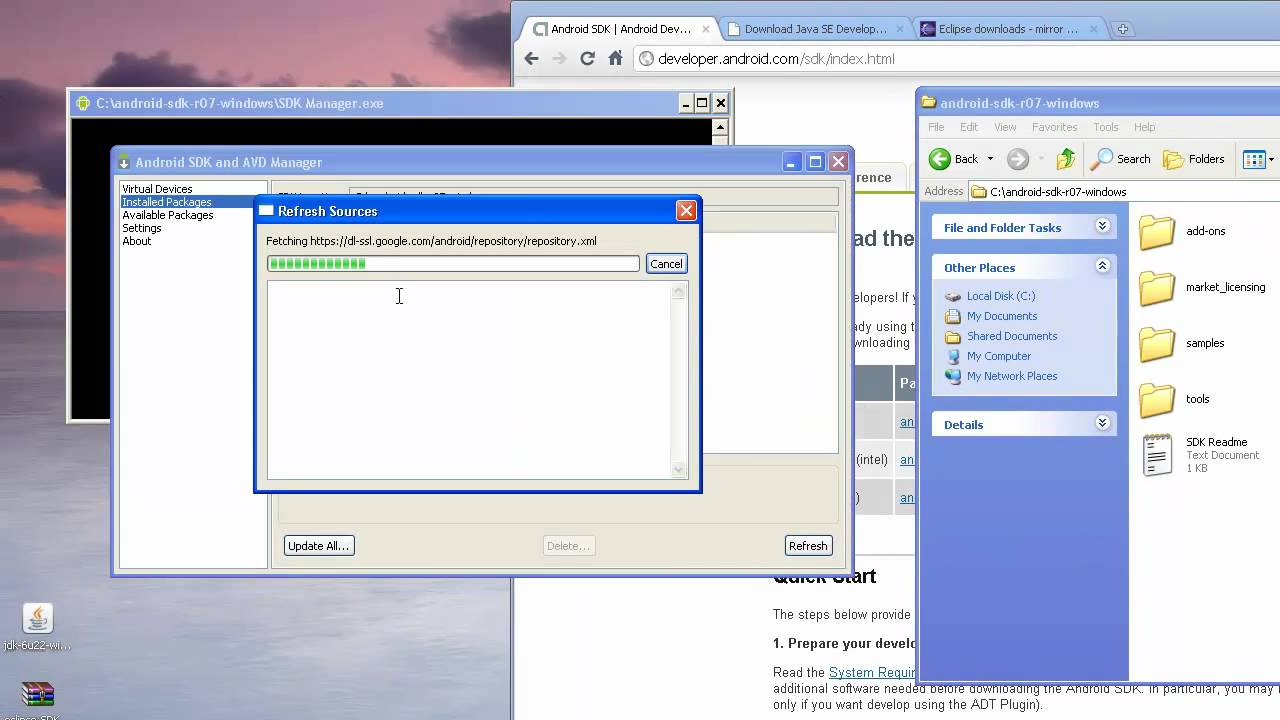Open a new browser tab
Screen dimensions: 1280x720
[x=1122, y=29]
